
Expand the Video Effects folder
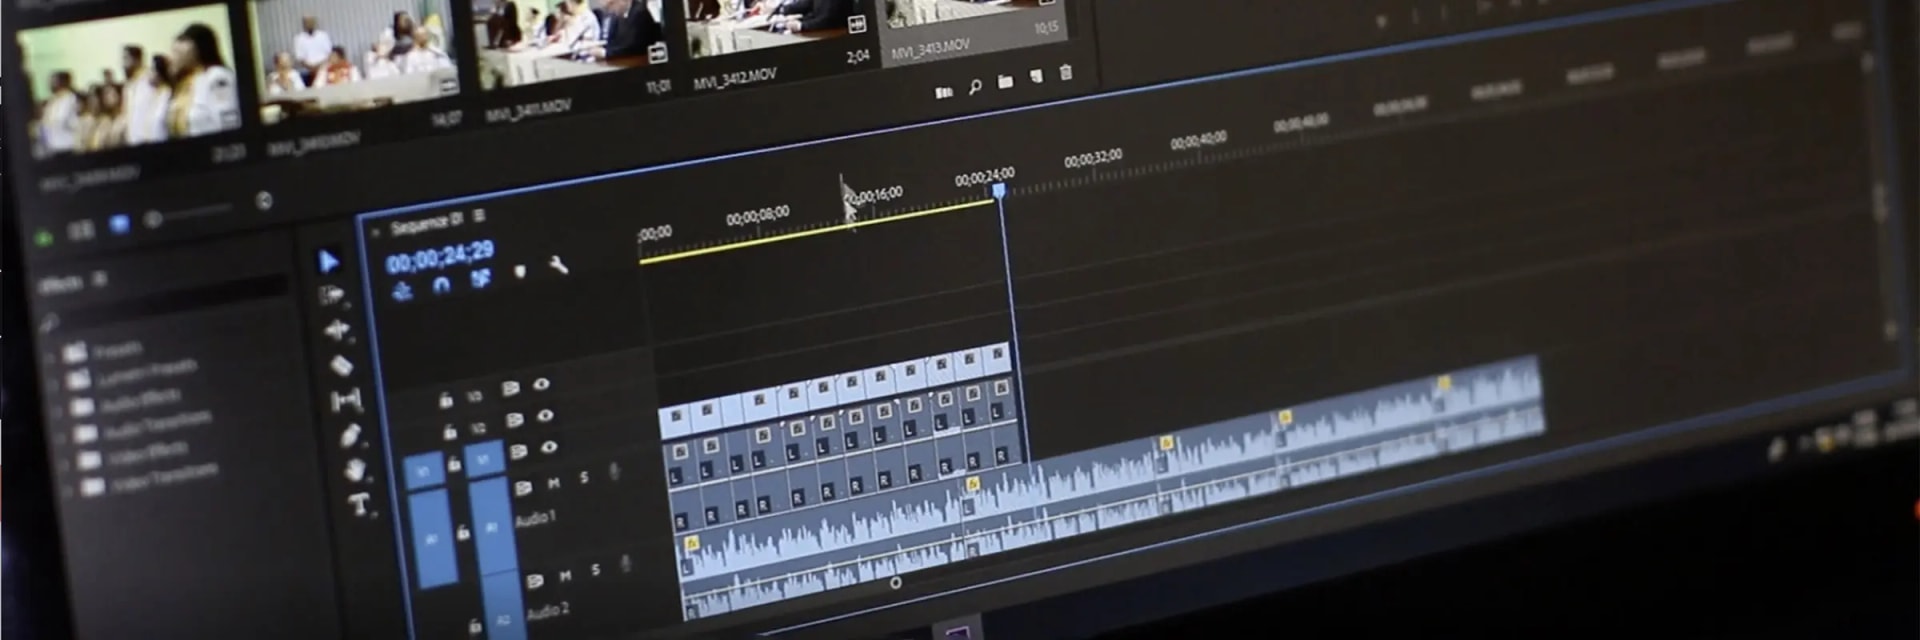[x=65, y=463]
